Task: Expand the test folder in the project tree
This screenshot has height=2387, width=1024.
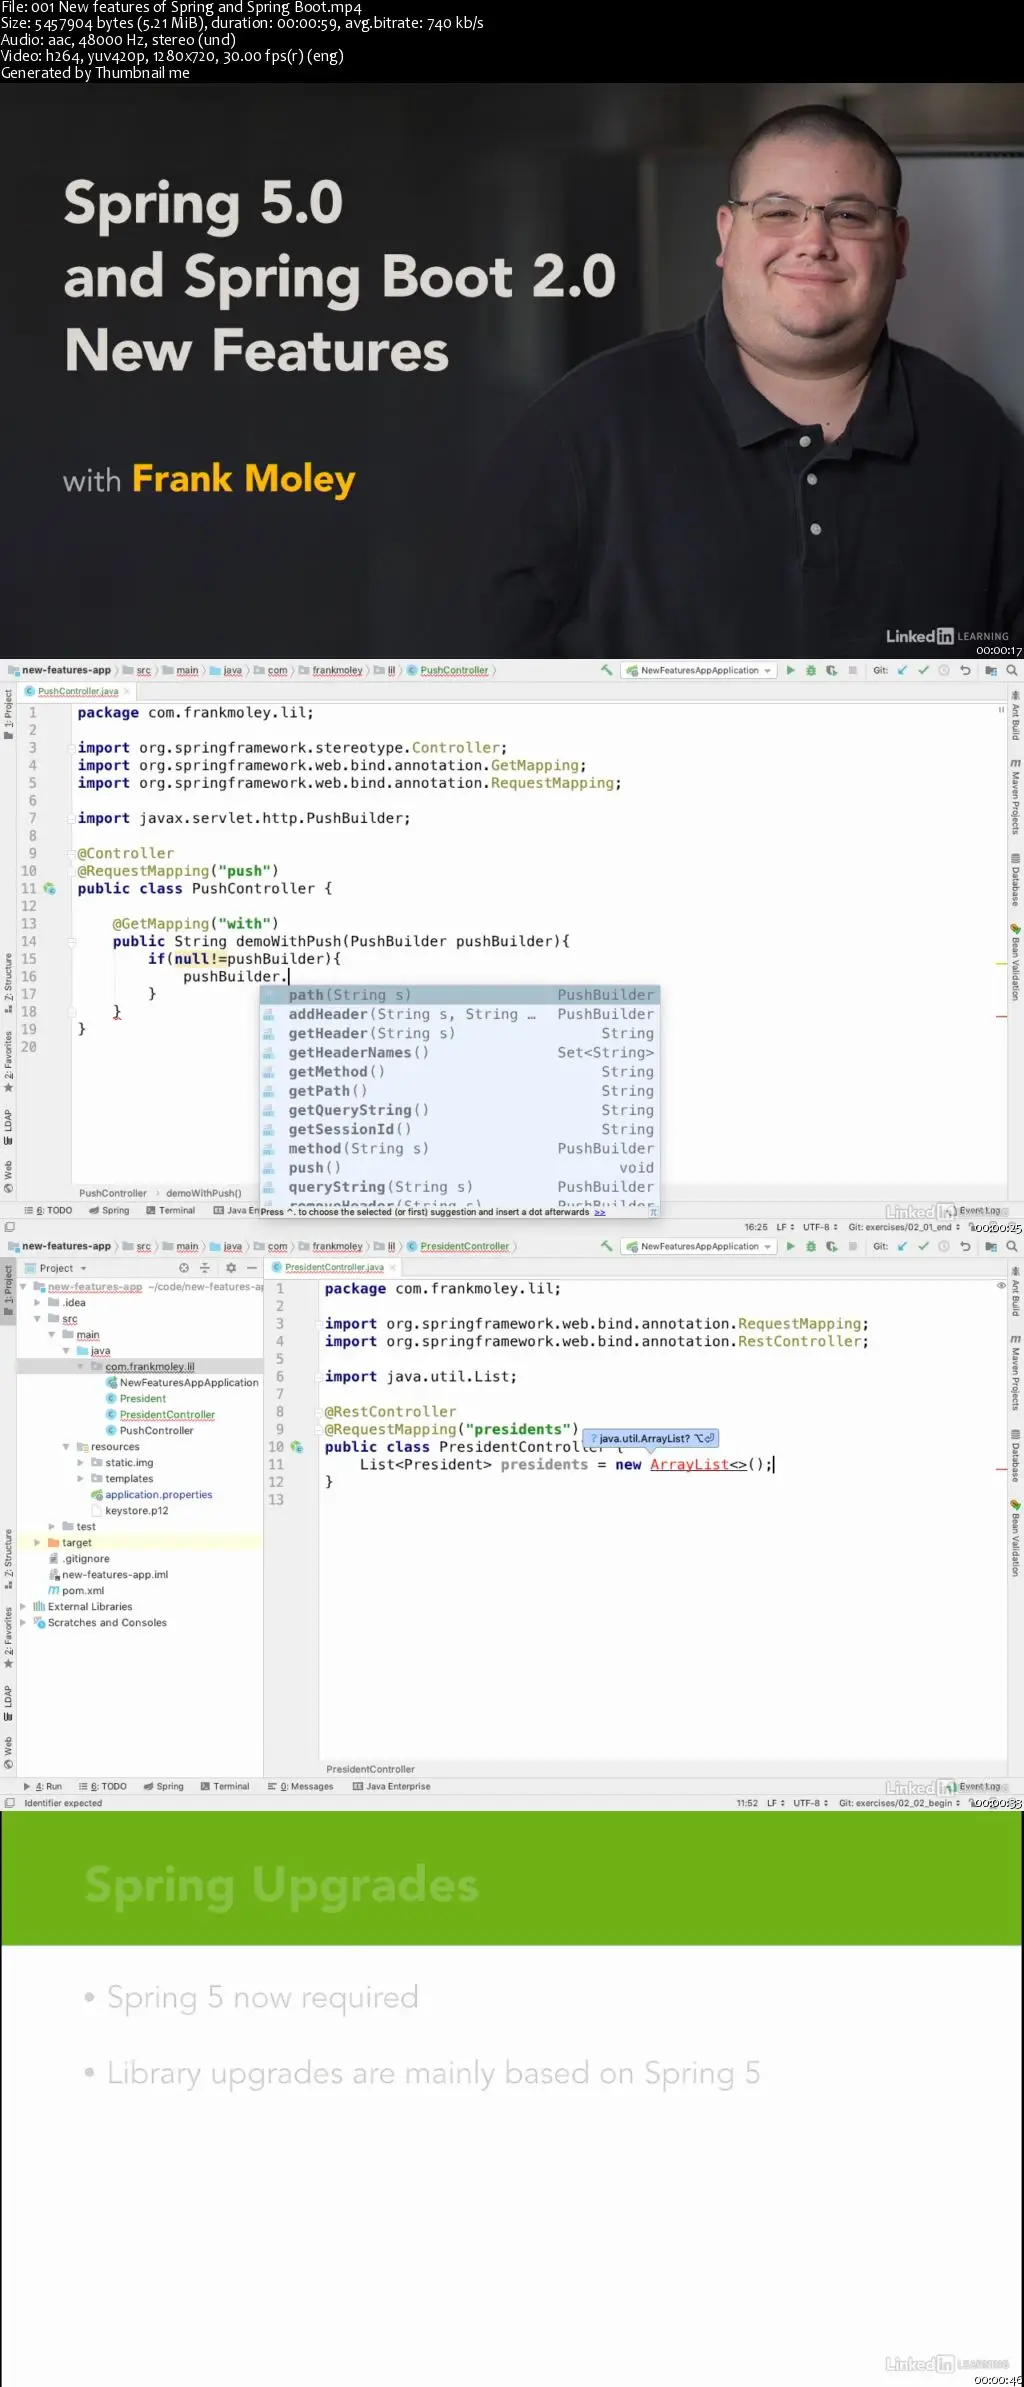Action: point(52,1527)
